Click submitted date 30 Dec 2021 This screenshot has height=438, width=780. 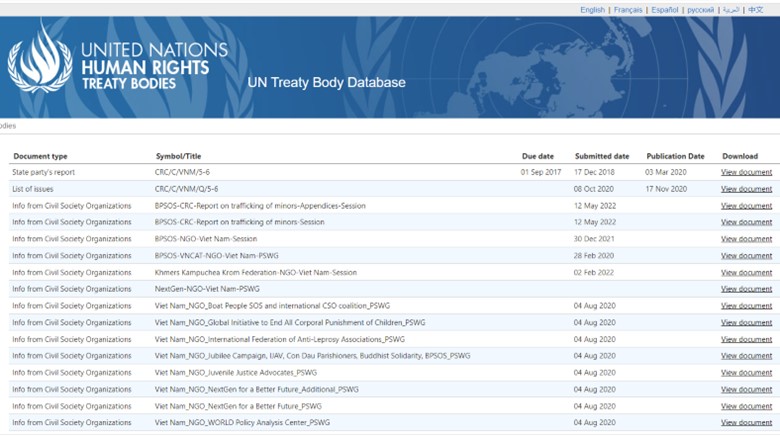coord(594,239)
